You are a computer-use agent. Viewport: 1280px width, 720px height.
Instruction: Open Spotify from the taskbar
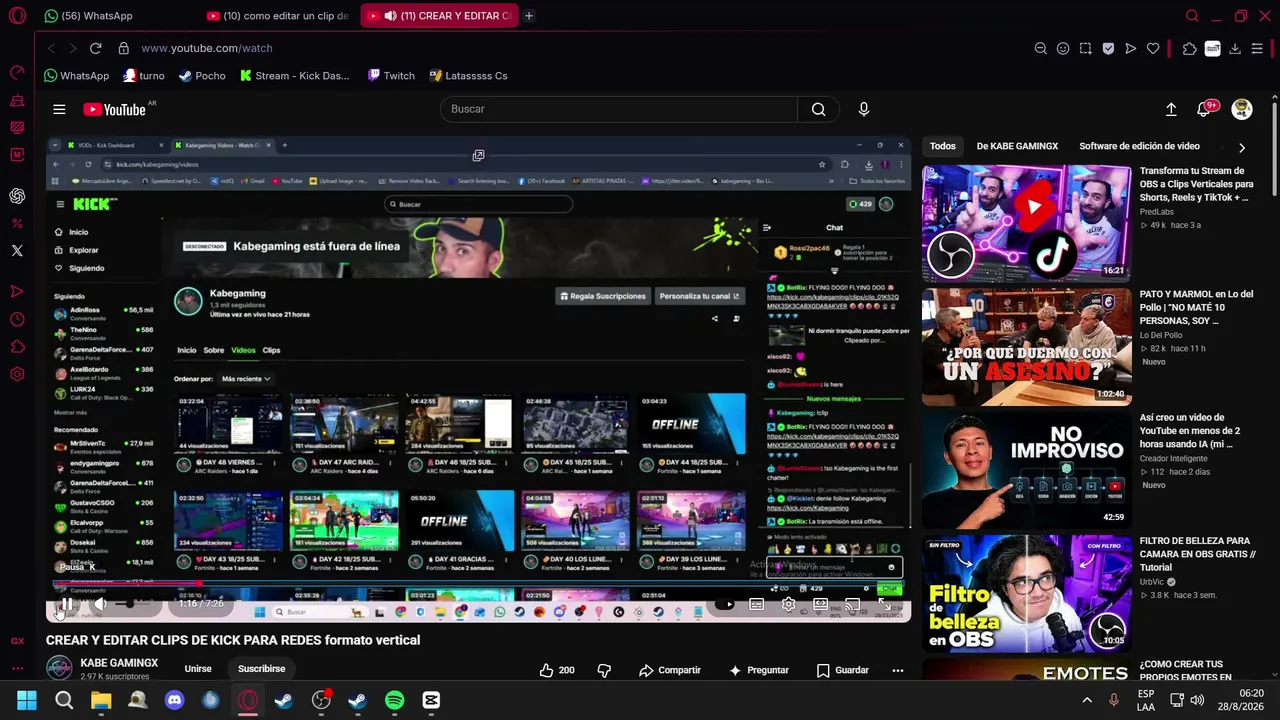[x=394, y=700]
